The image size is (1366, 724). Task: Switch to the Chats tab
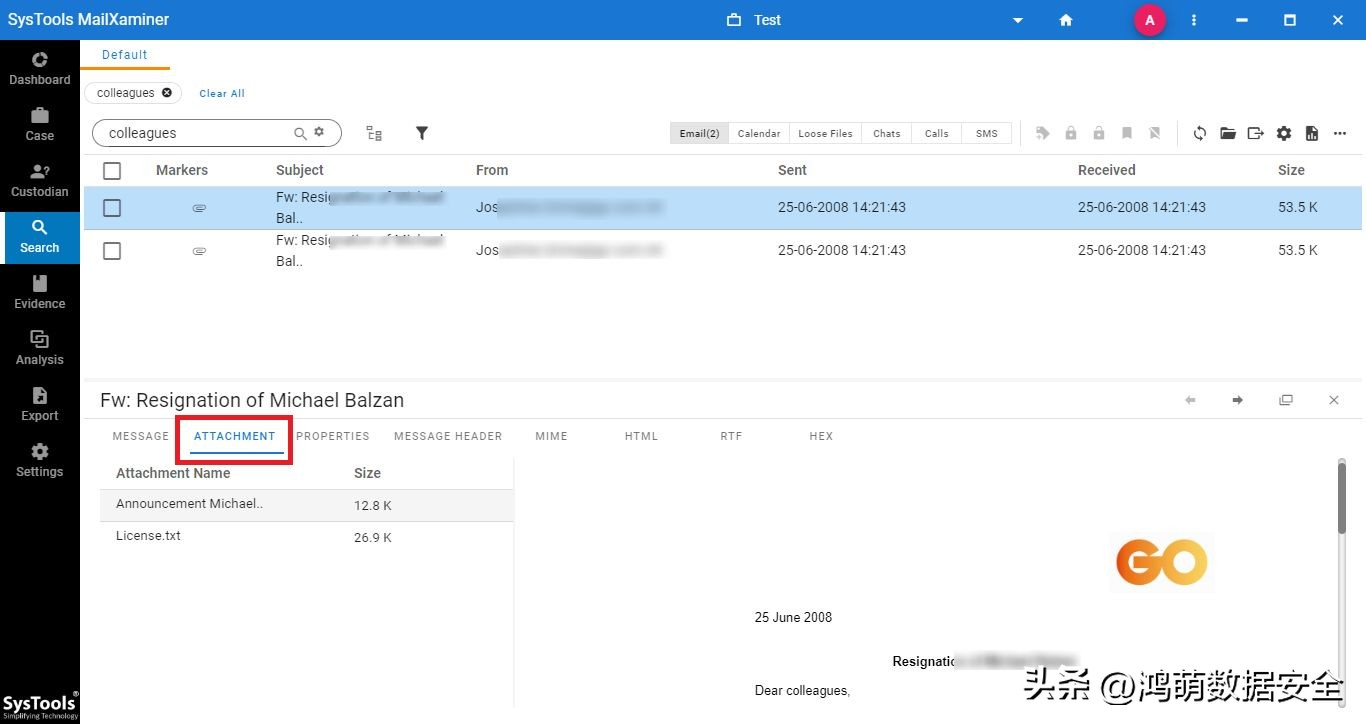pos(887,133)
